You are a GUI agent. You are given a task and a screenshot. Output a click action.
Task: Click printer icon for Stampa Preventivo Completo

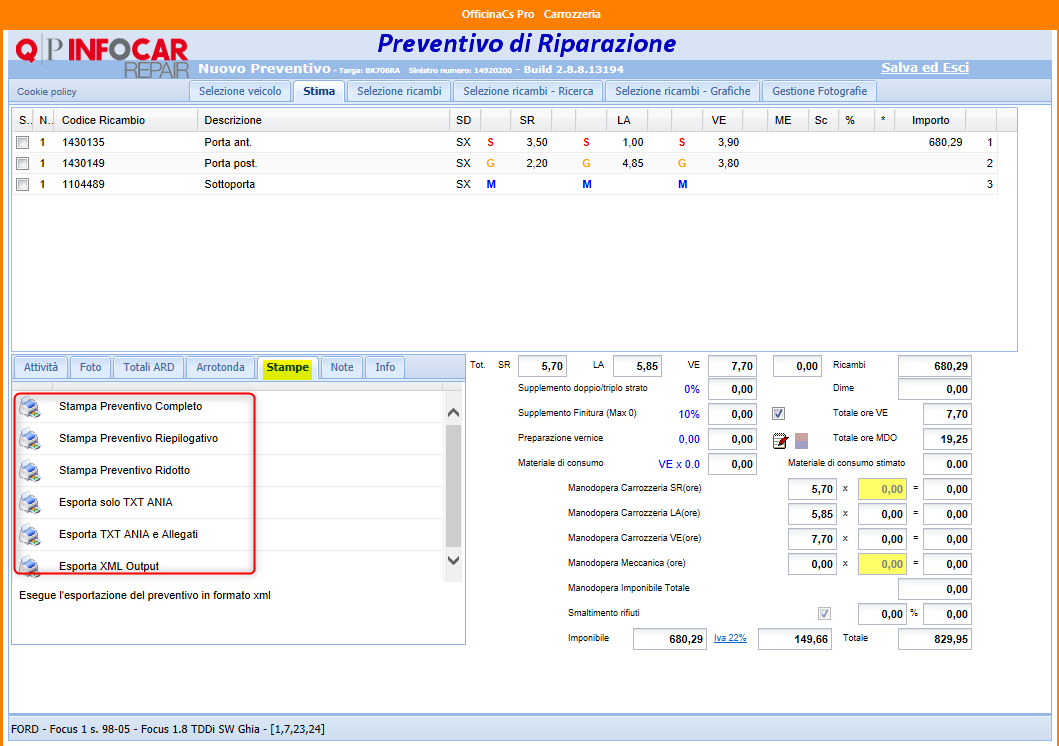pyautogui.click(x=30, y=407)
